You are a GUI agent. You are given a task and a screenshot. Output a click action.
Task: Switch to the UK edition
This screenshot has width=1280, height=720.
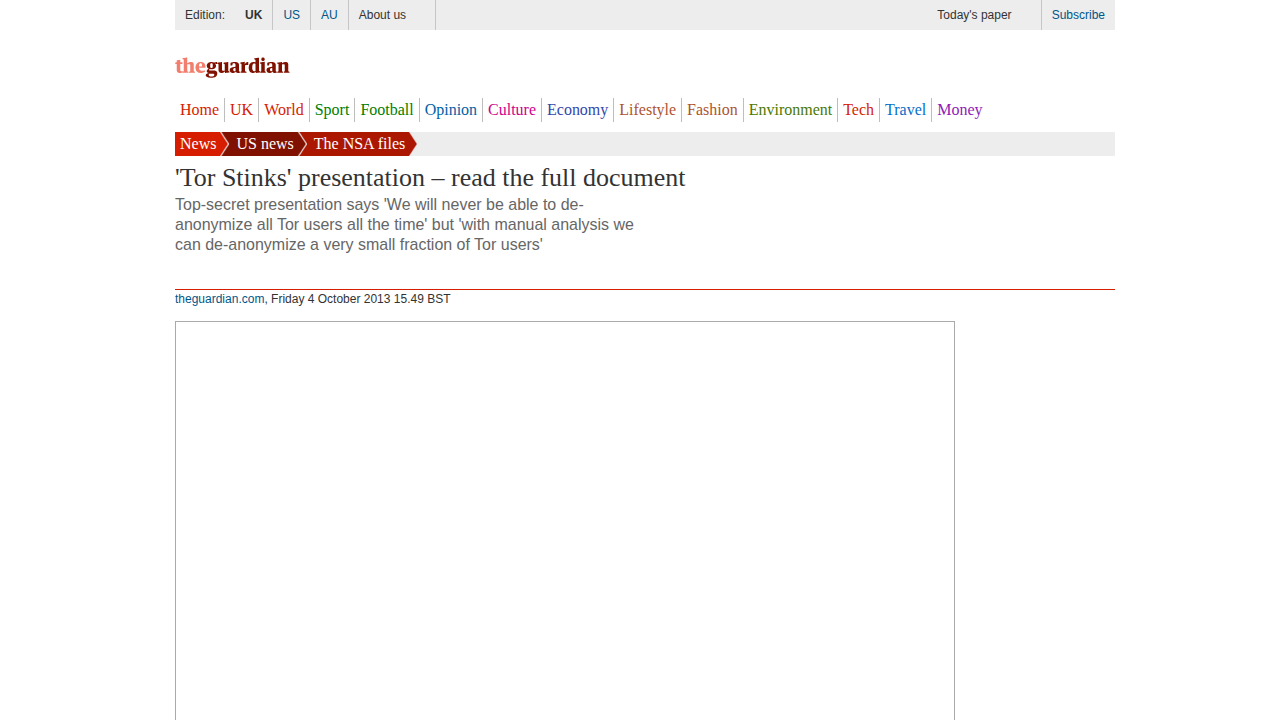[253, 15]
